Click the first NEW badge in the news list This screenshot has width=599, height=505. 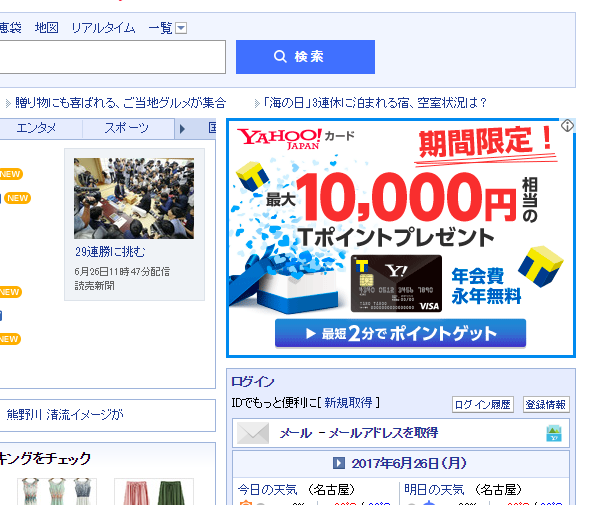click(10, 174)
